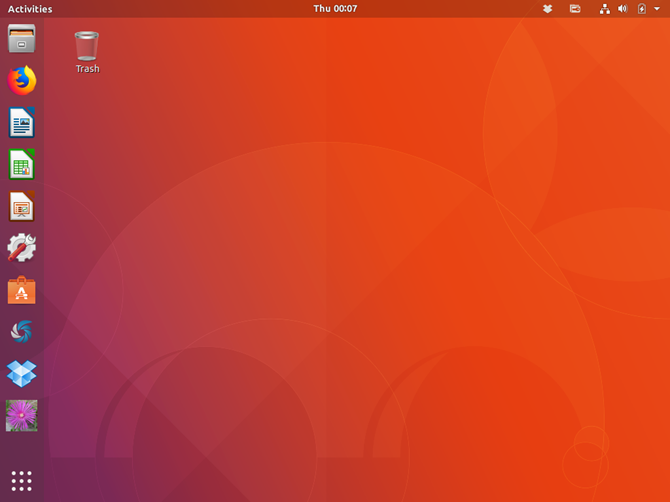The width and height of the screenshot is (670, 502).
Task: Expand the system menu arrow
Action: [x=657, y=9]
